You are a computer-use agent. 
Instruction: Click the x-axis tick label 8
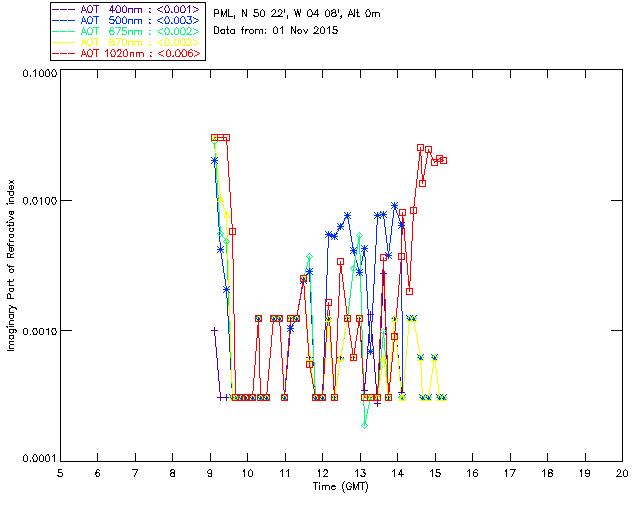click(173, 473)
